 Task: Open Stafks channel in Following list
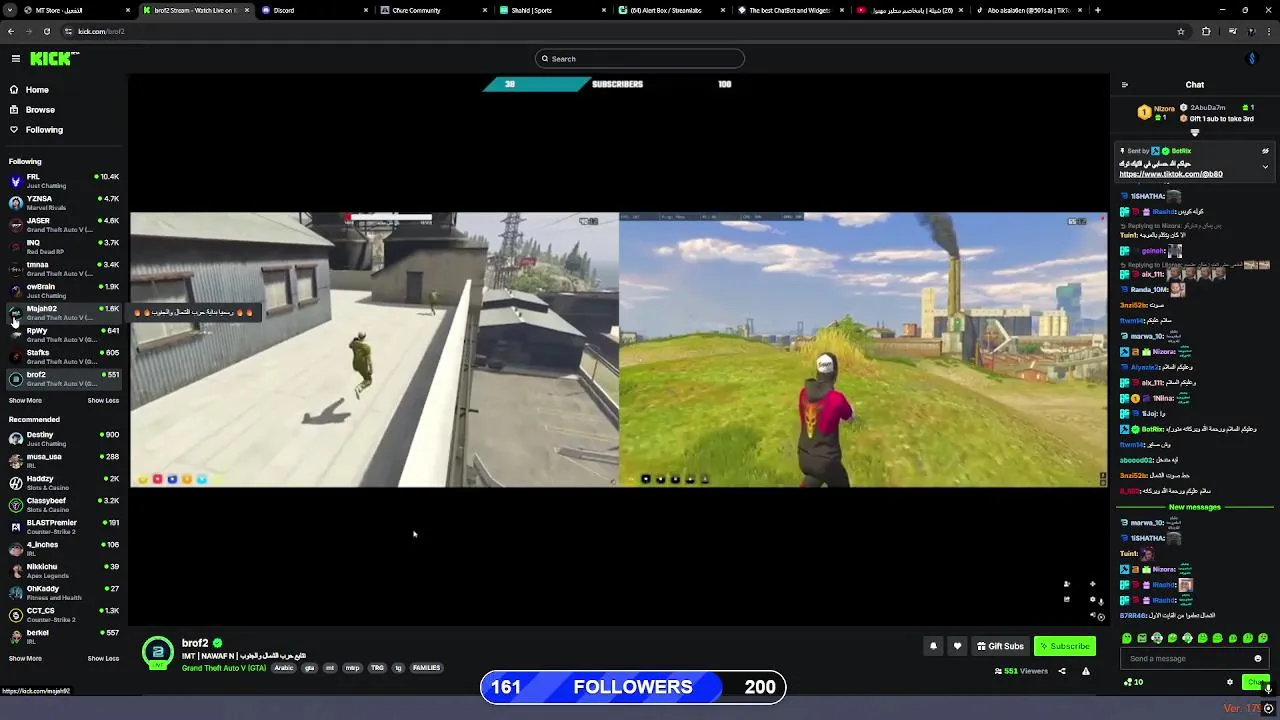click(64, 357)
